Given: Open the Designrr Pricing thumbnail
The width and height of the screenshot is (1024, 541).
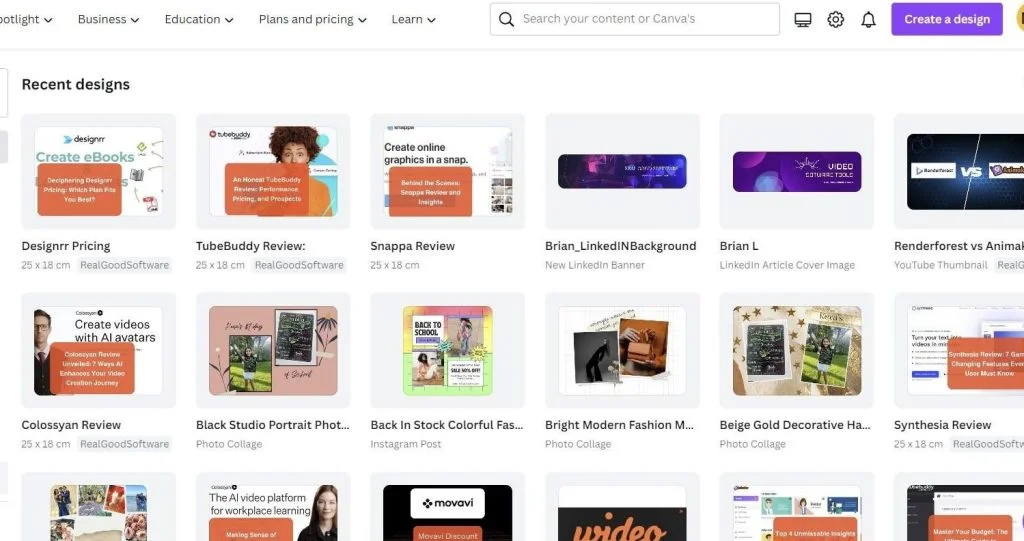Looking at the screenshot, I should coord(99,171).
